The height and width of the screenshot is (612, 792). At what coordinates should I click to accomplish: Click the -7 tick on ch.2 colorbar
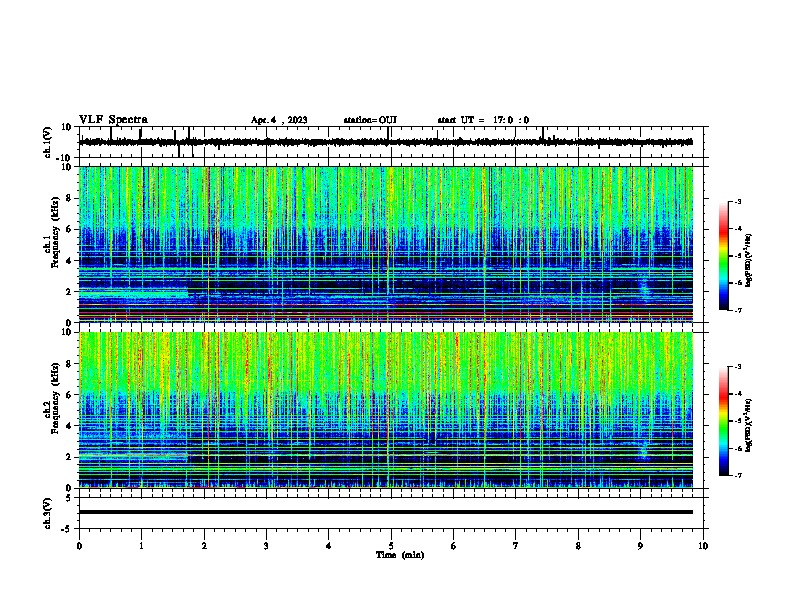point(737,475)
